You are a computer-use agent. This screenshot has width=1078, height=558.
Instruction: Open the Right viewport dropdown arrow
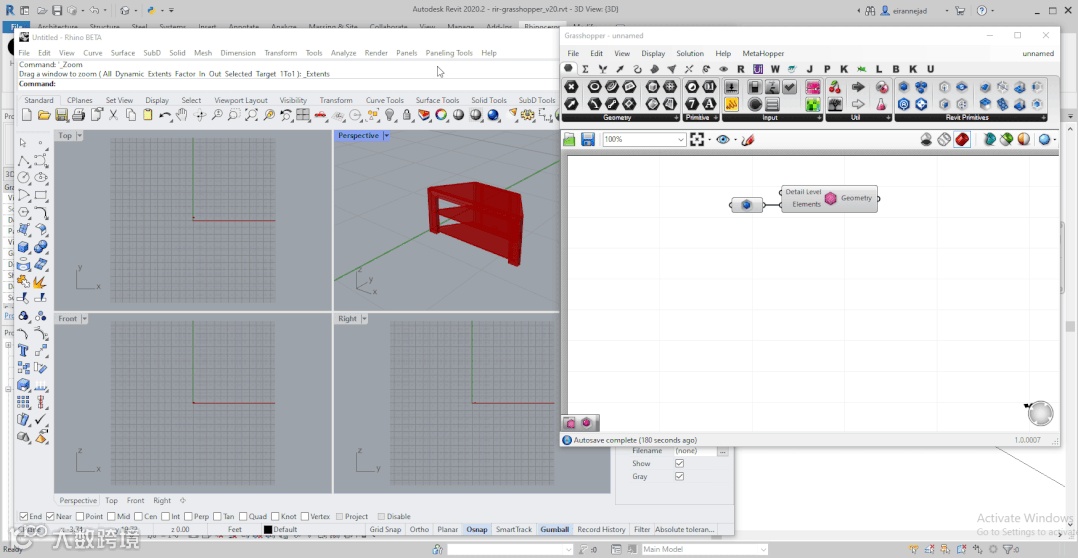click(x=364, y=319)
